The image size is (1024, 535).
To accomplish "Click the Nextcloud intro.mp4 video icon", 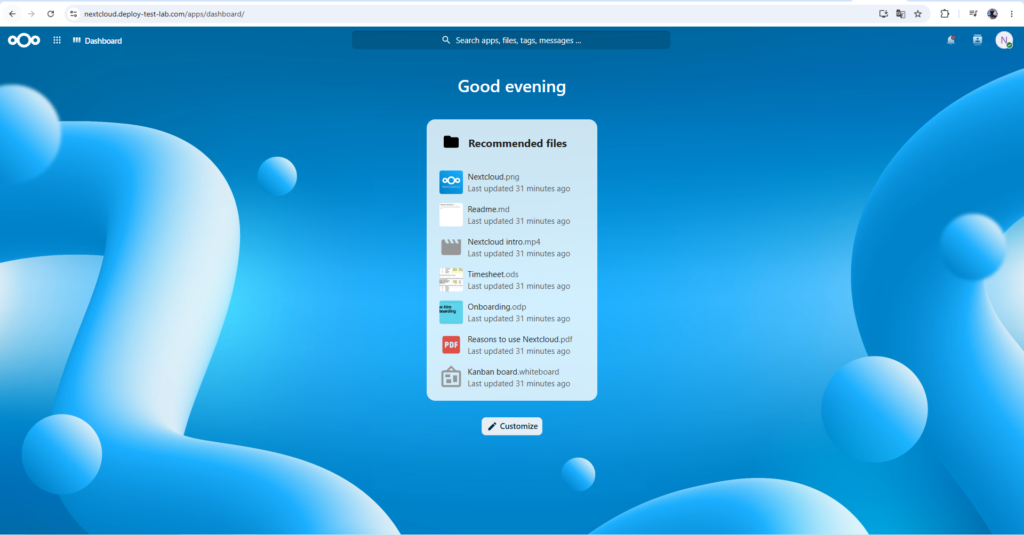I will tap(451, 248).
